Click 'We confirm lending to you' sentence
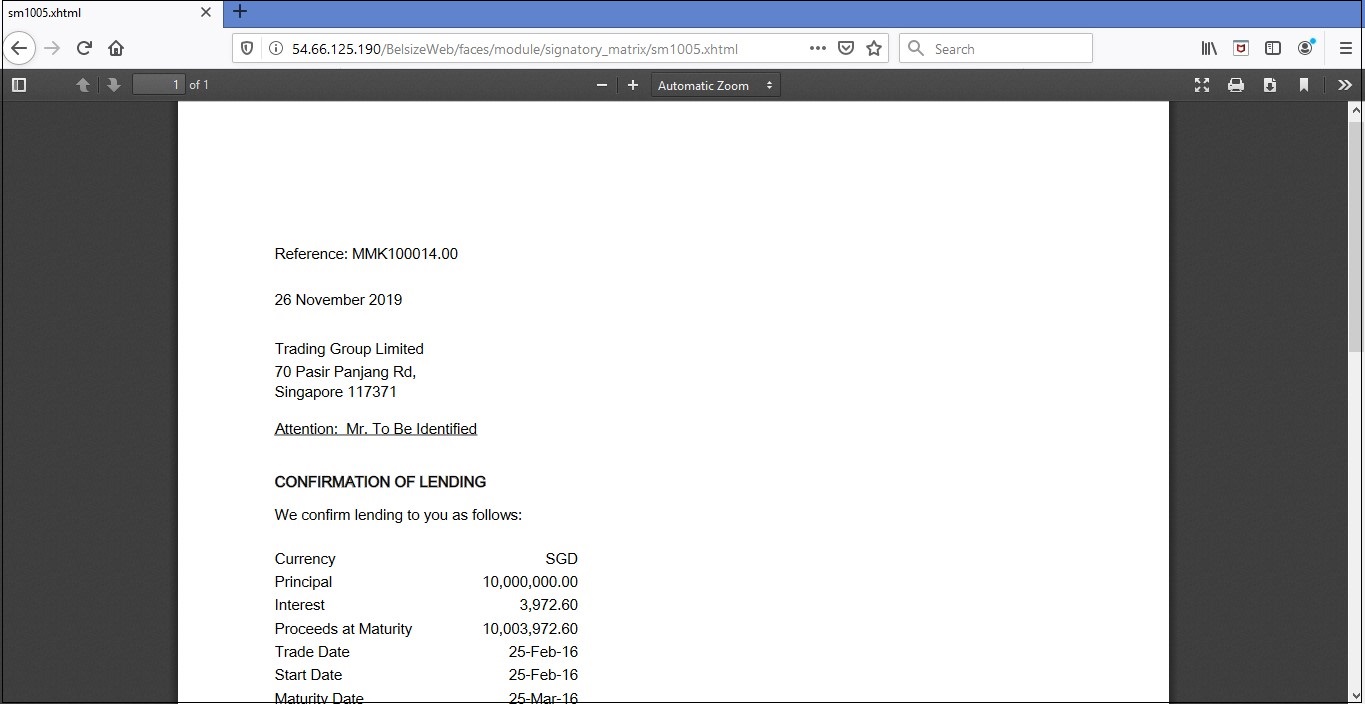Screen dimensions: 1365x704 [398, 515]
